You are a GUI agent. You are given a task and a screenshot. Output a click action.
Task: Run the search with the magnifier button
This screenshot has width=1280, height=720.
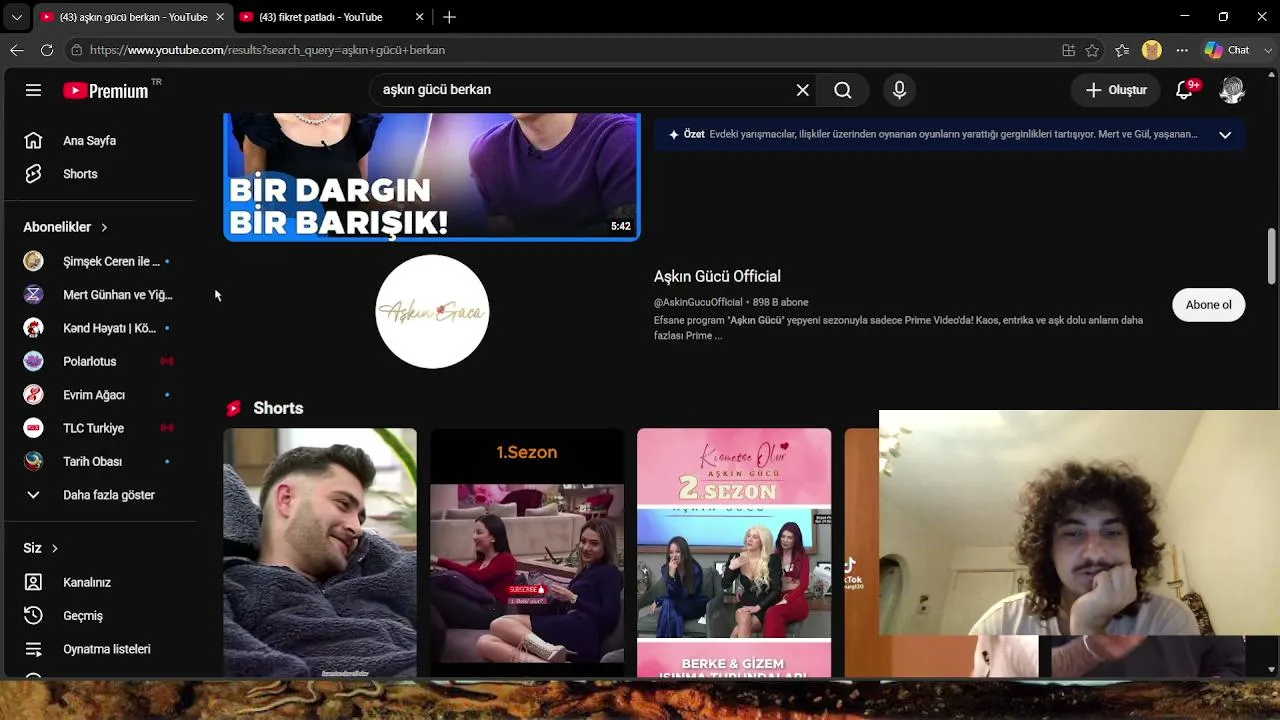[x=843, y=90]
